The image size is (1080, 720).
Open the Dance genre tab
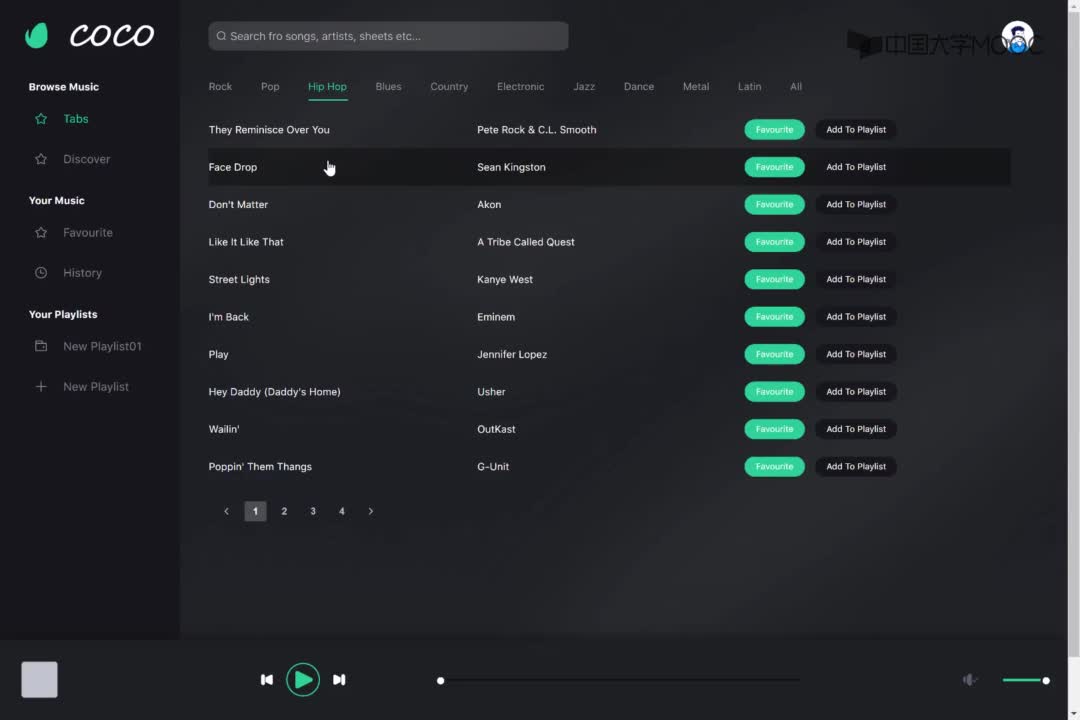pos(638,87)
